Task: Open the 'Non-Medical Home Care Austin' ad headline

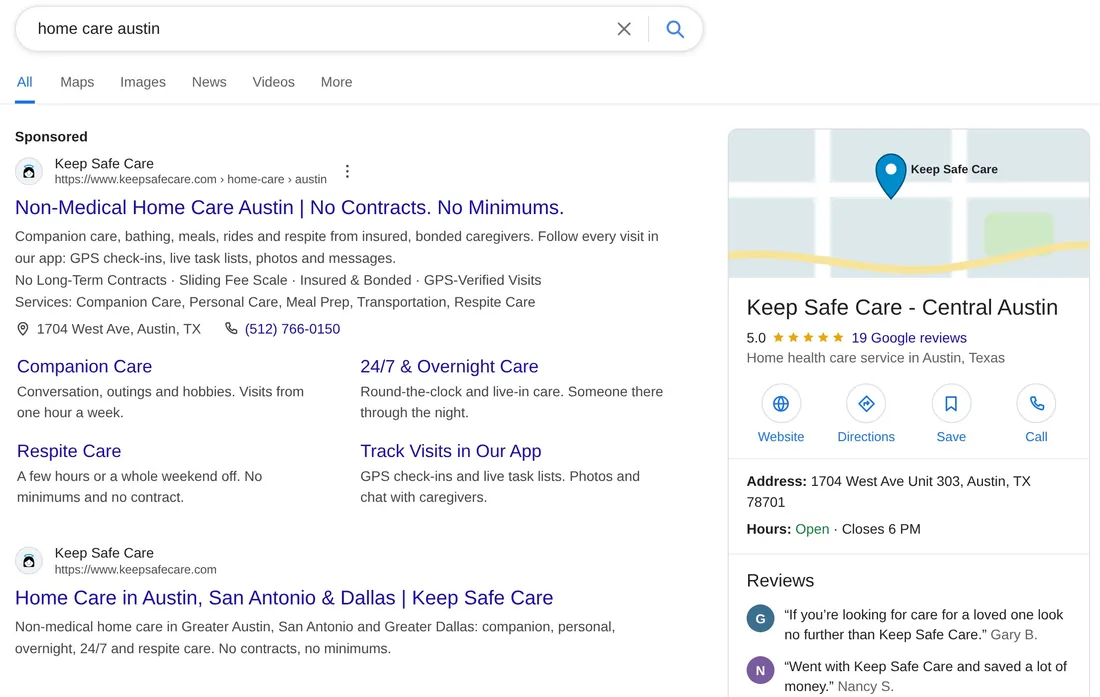Action: (289, 208)
